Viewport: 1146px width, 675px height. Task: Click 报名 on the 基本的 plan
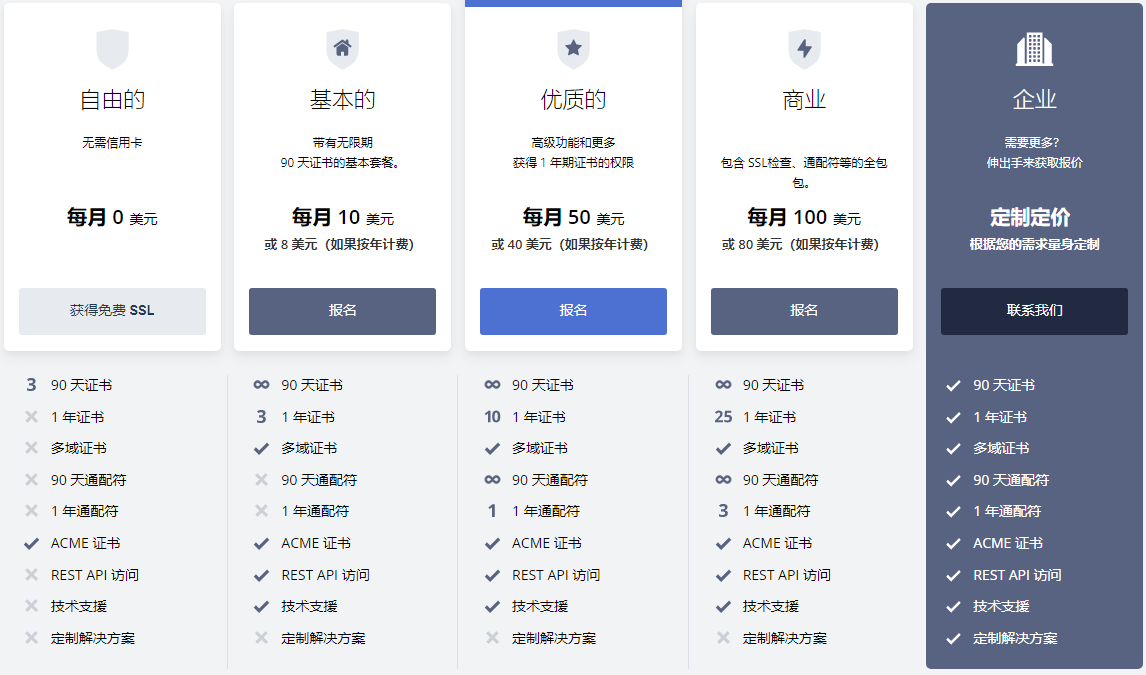coord(342,311)
